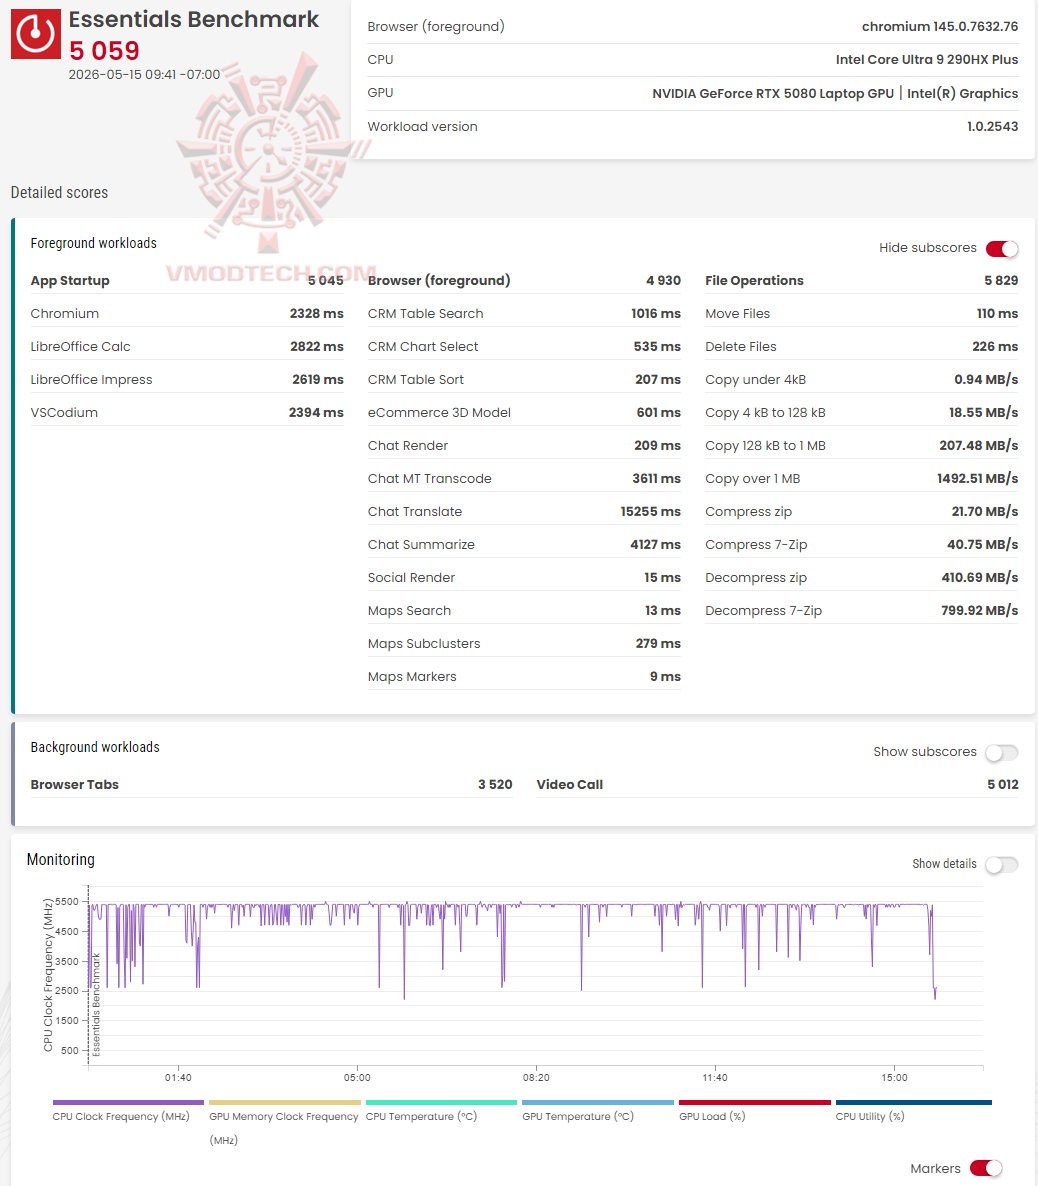Image resolution: width=1038 pixels, height=1186 pixels.
Task: Click the Maps Markers row
Action: [524, 677]
